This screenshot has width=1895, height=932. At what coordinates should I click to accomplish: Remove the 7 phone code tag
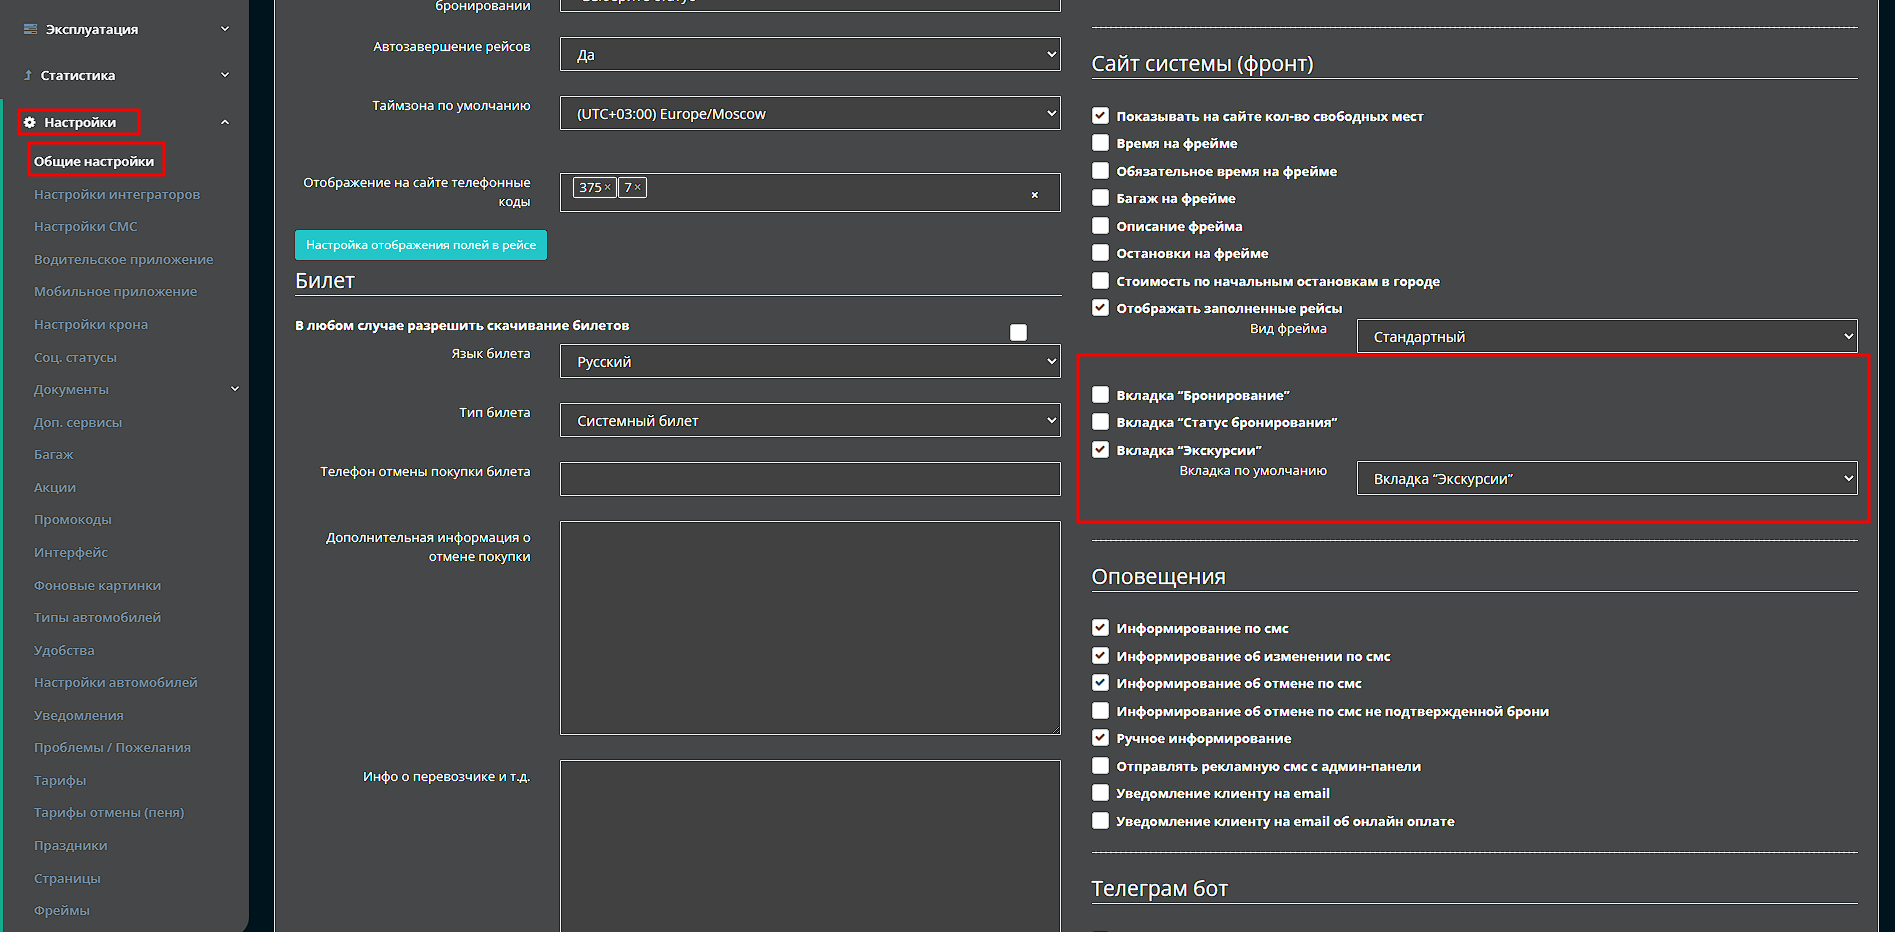pyautogui.click(x=637, y=187)
